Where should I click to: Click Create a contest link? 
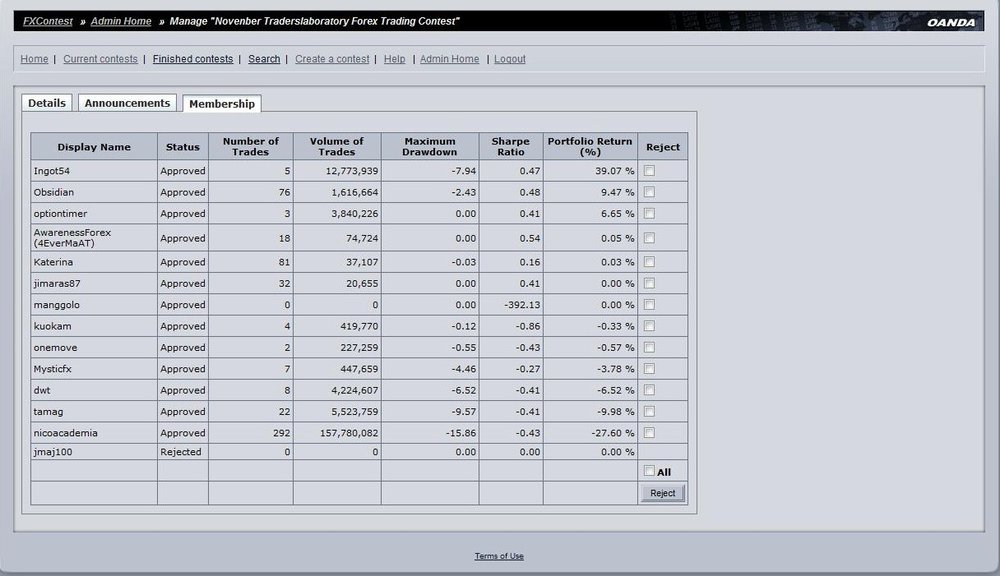332,59
